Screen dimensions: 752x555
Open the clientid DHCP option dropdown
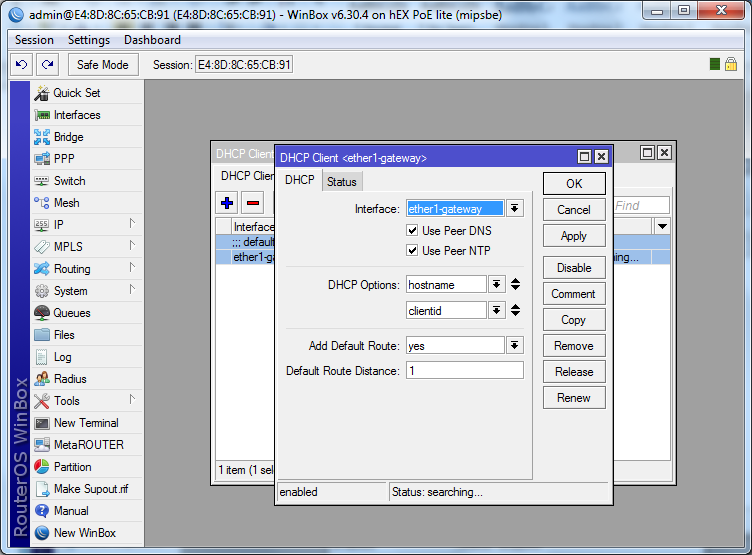496,310
